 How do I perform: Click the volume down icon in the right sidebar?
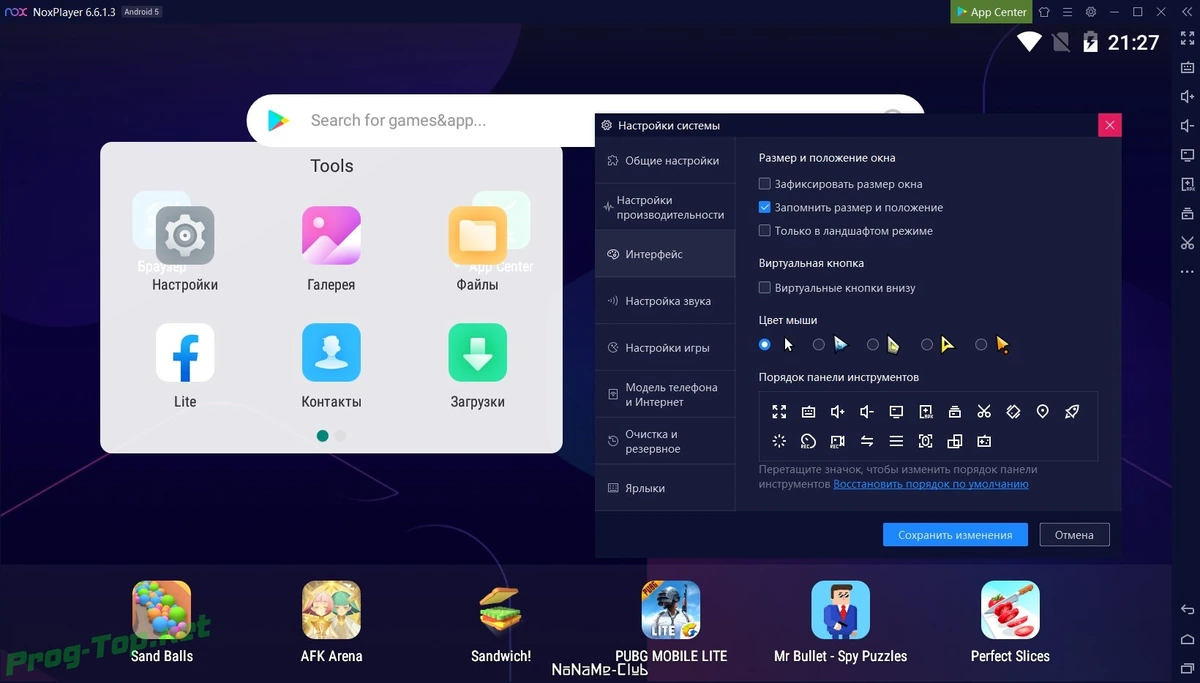1187,126
